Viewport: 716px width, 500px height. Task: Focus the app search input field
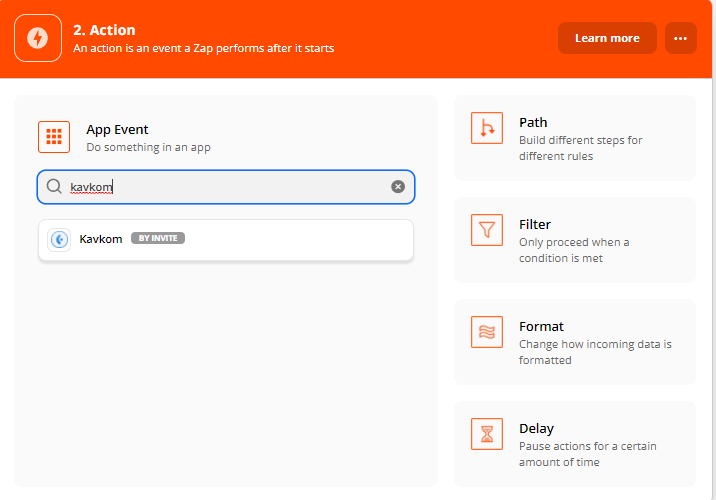click(225, 187)
